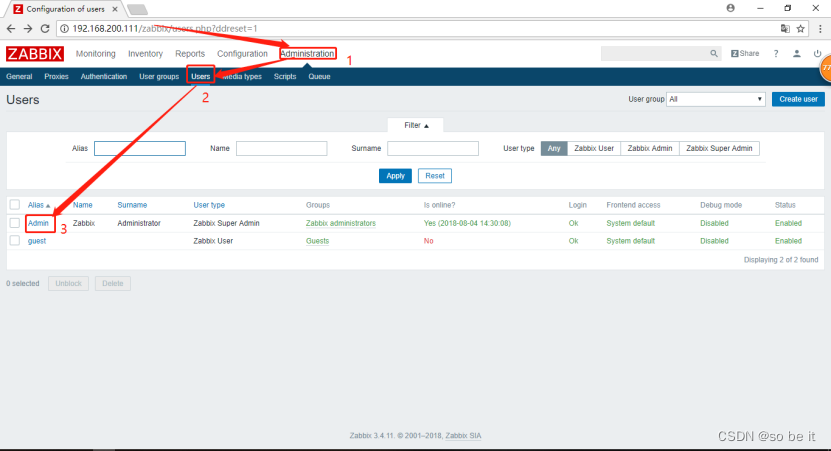831x451 pixels.
Task: Go to the Users submenu
Action: (x=201, y=77)
